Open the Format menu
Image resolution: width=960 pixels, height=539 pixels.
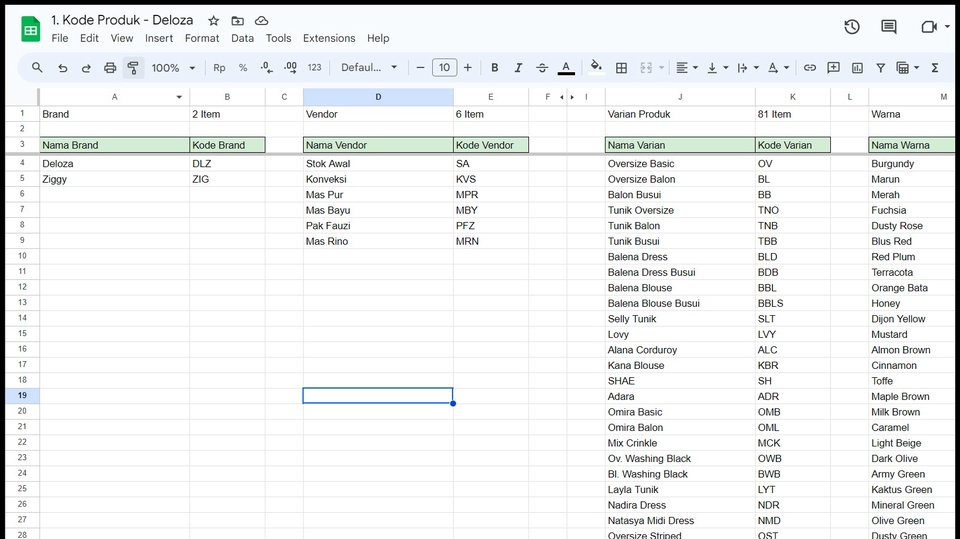(x=202, y=38)
